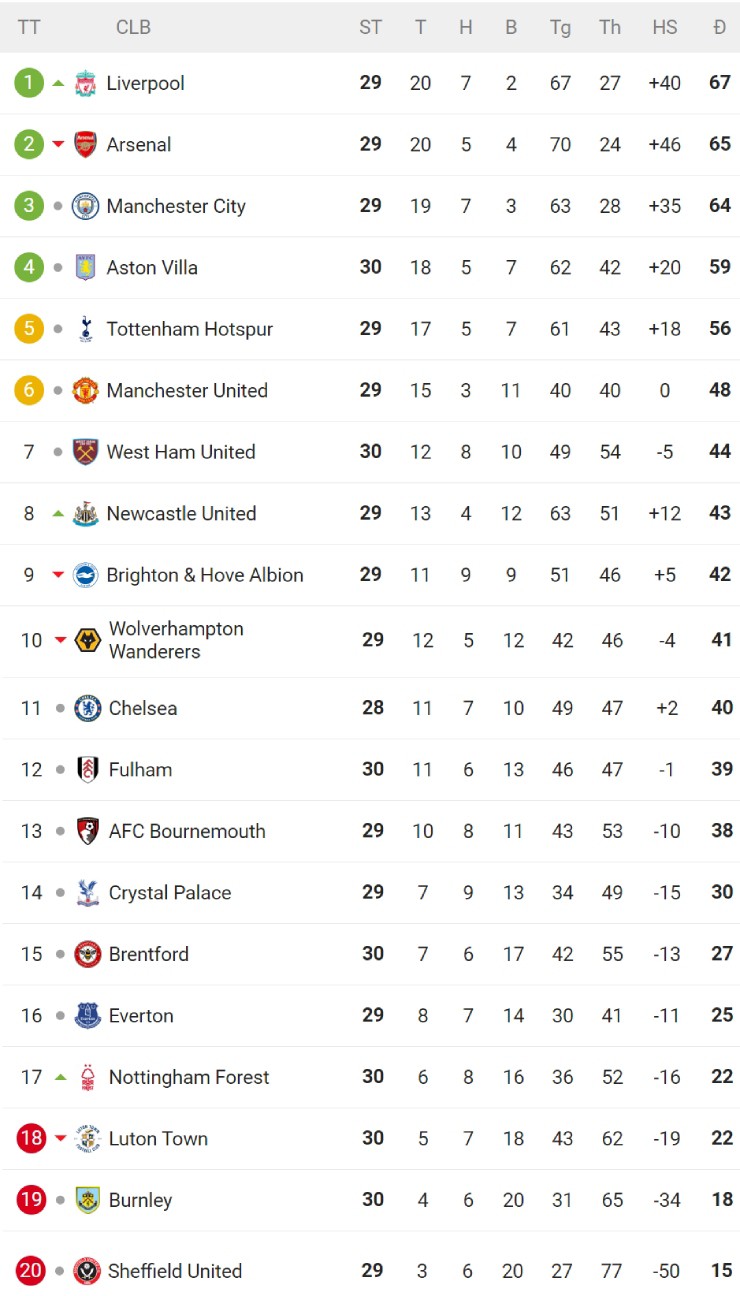
Task: Click Arsenal's red down-arrow rank indicator
Action: click(x=58, y=144)
